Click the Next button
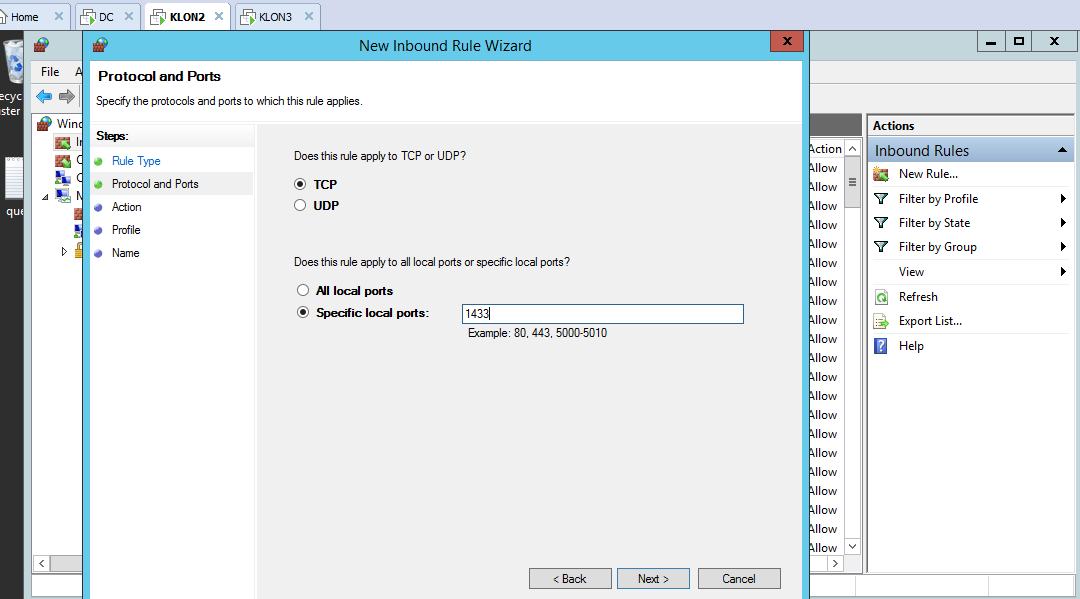The height and width of the screenshot is (599, 1080). [x=653, y=579]
